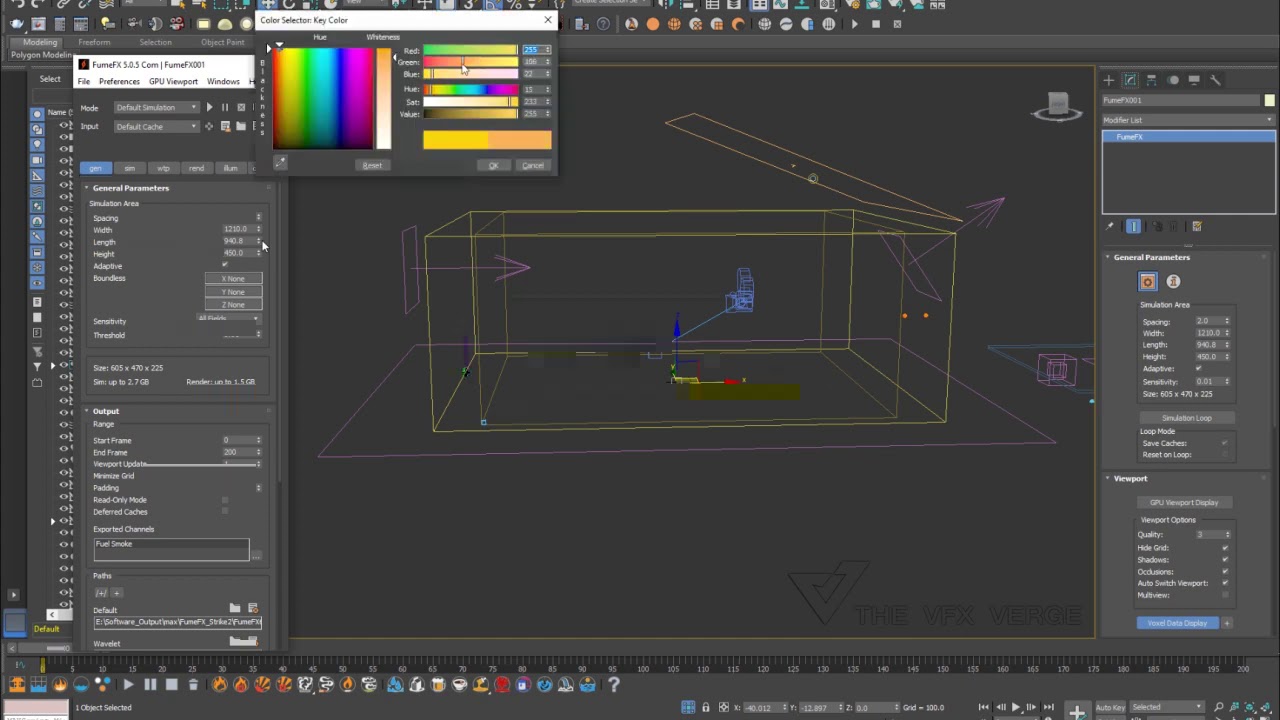
Task: Switch to the sim tab
Action: coord(129,168)
